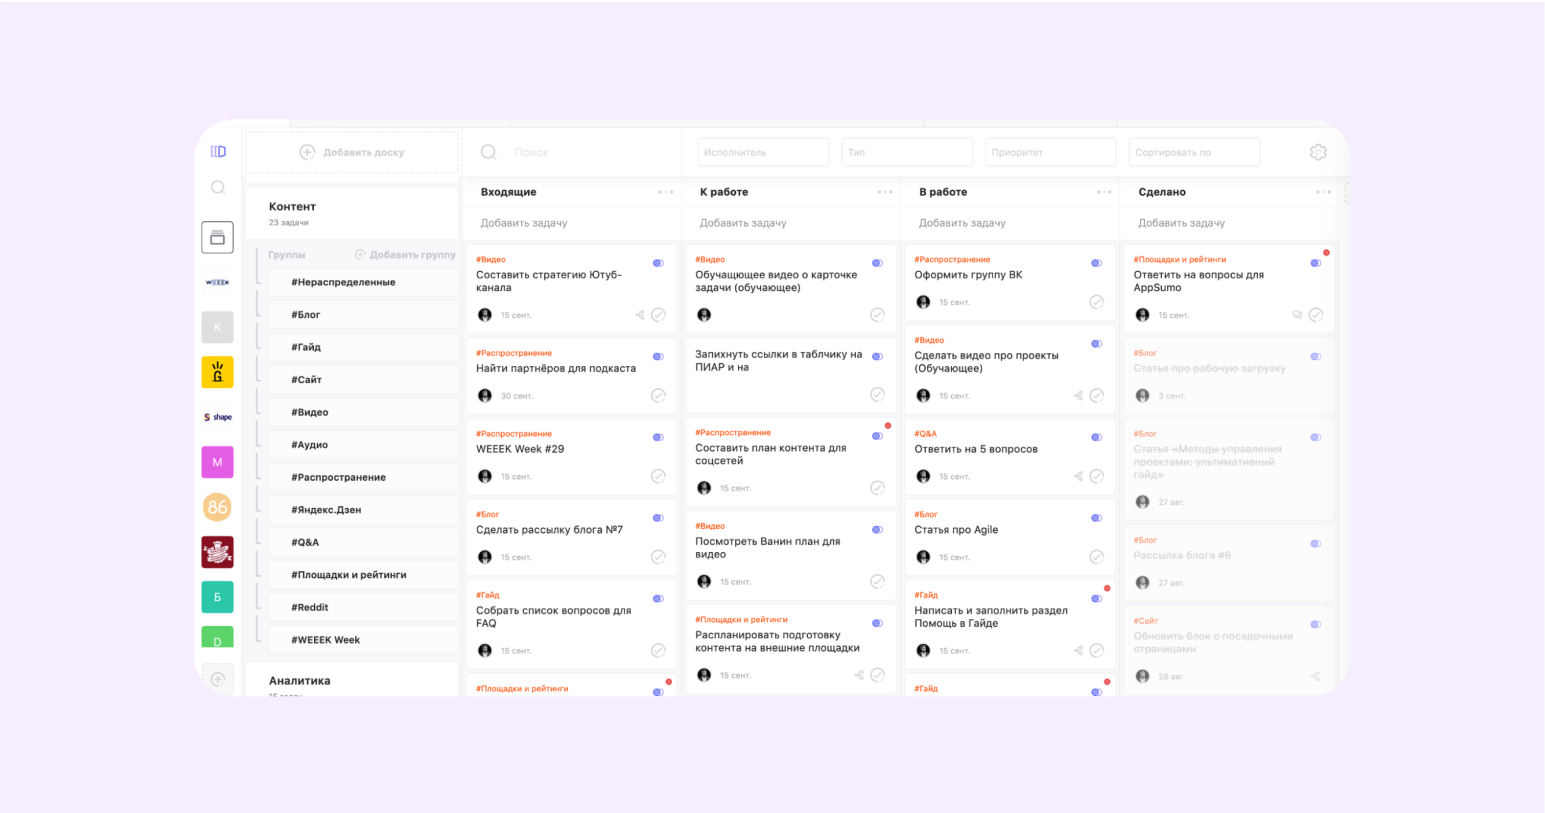The height and width of the screenshot is (813, 1545).
Task: Click the add workspace plus icon
Action: pyautogui.click(x=217, y=679)
